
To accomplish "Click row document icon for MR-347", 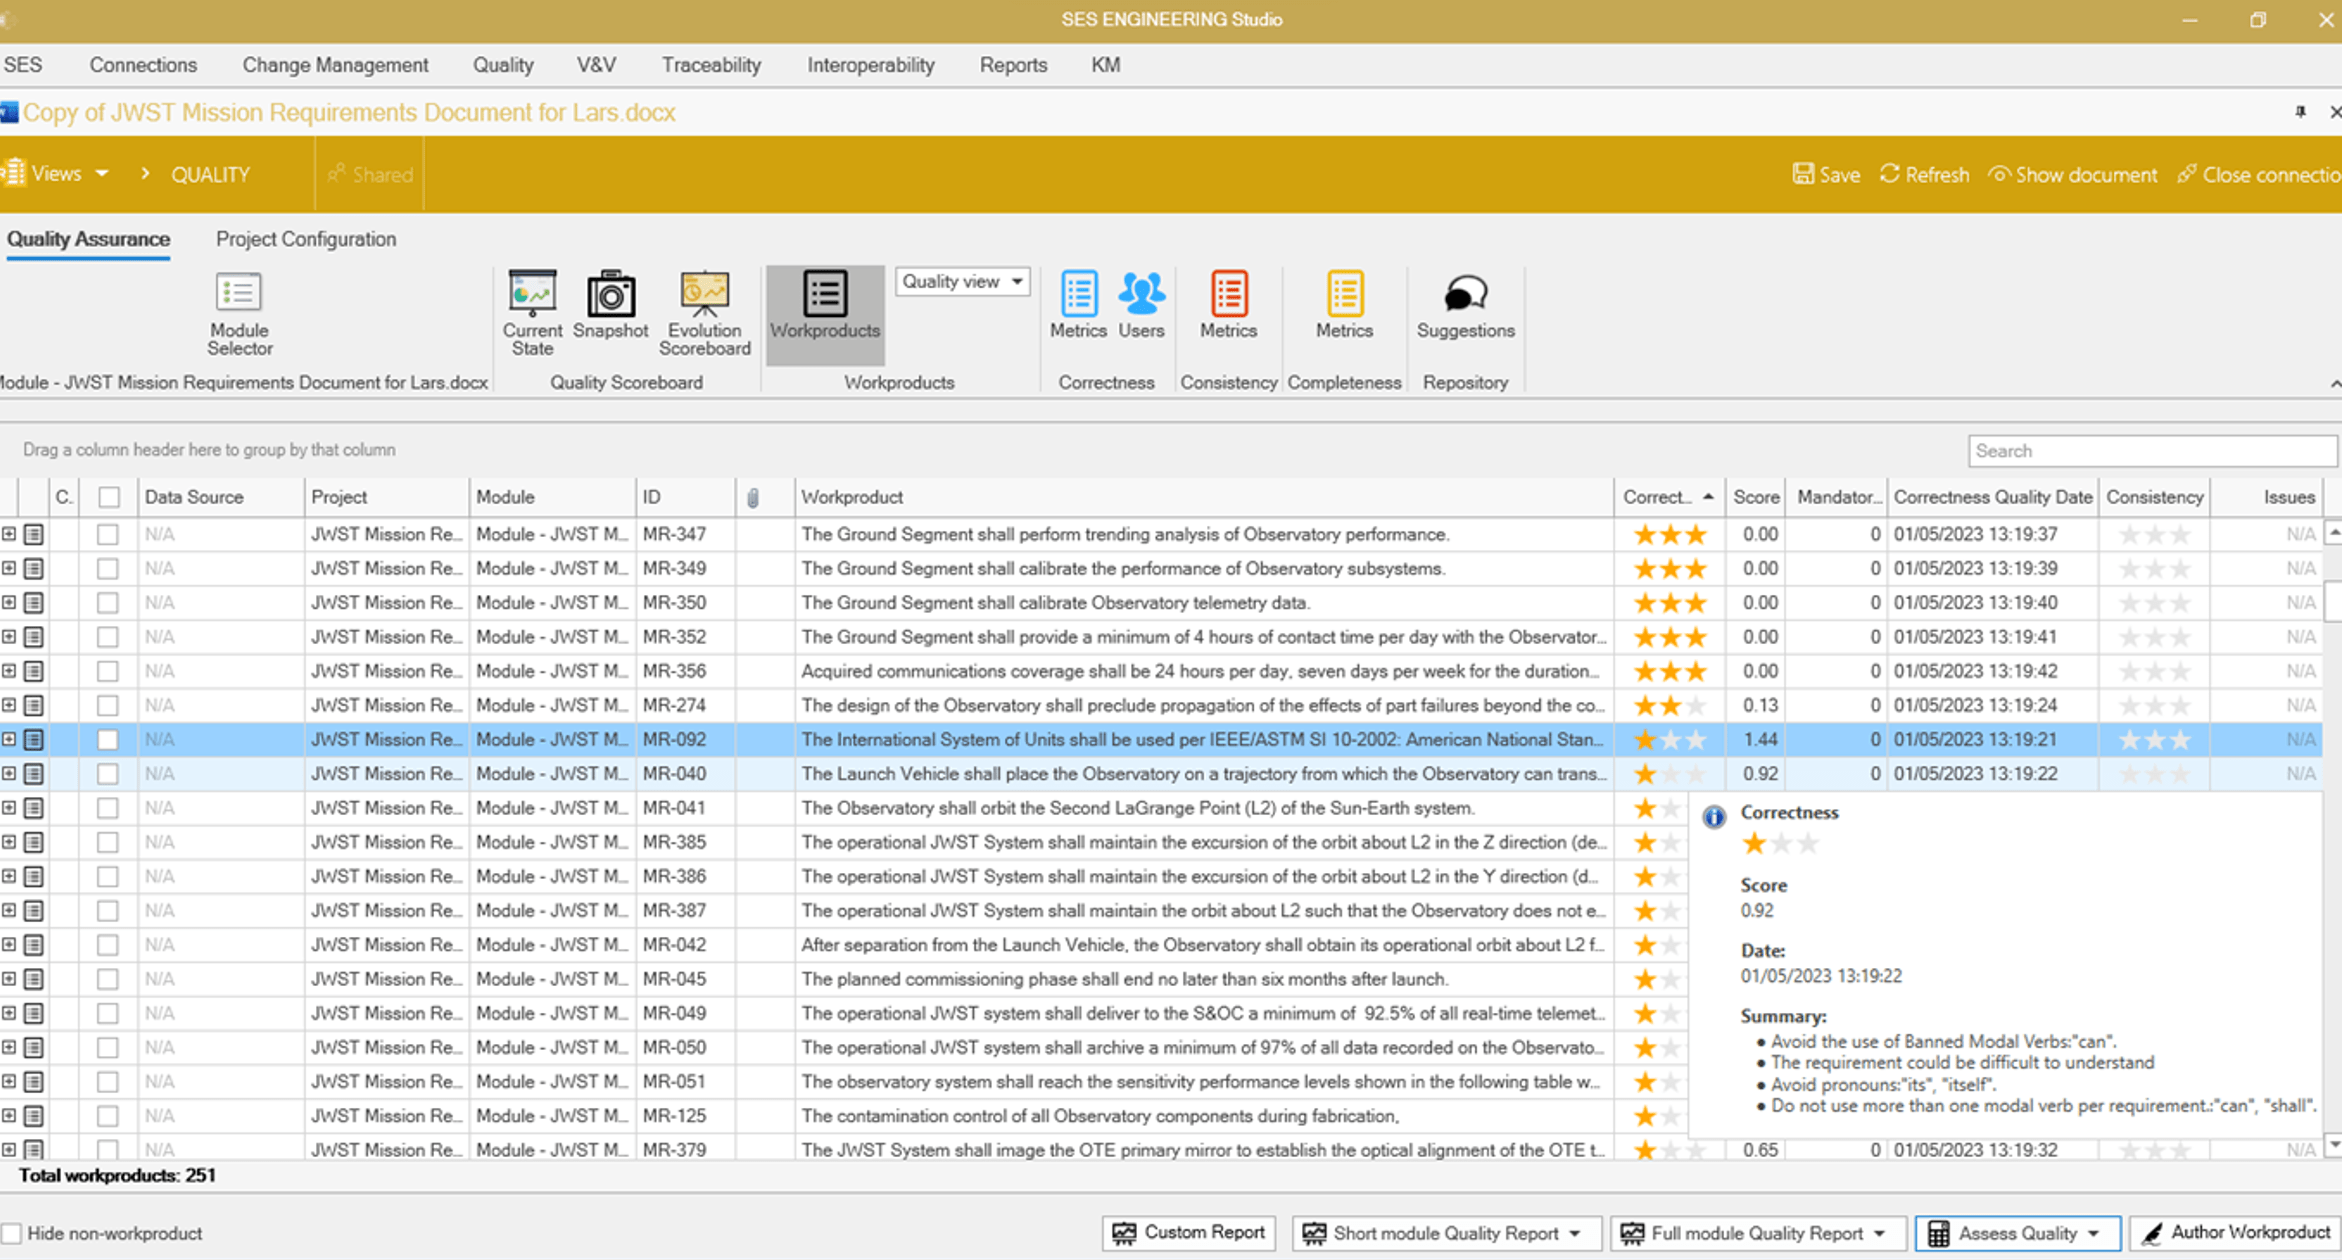I will pos(34,535).
